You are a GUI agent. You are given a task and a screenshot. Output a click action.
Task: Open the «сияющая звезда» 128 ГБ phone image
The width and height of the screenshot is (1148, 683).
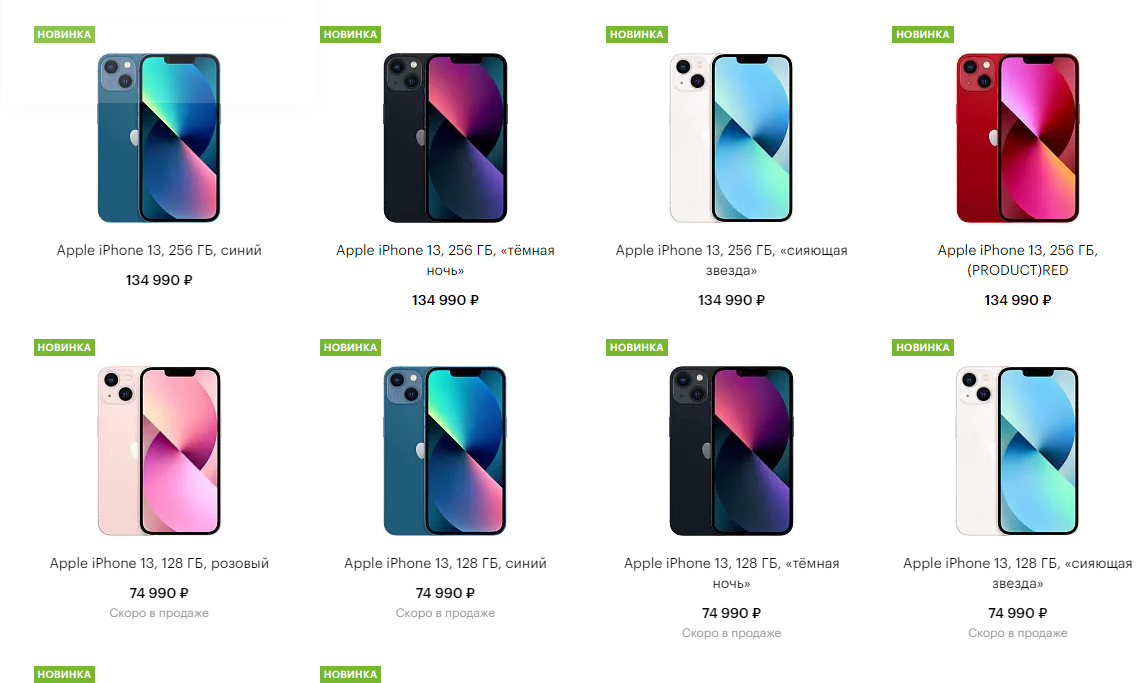(1017, 450)
